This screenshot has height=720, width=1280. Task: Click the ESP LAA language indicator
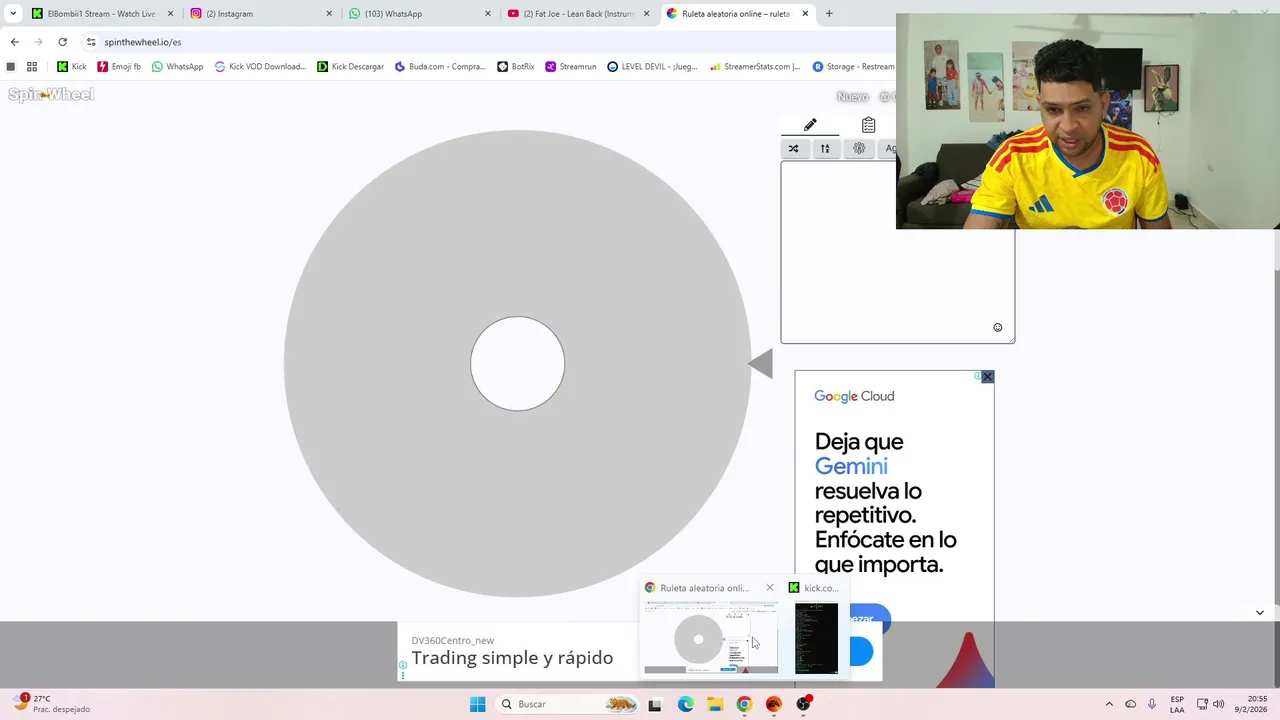(x=1177, y=704)
